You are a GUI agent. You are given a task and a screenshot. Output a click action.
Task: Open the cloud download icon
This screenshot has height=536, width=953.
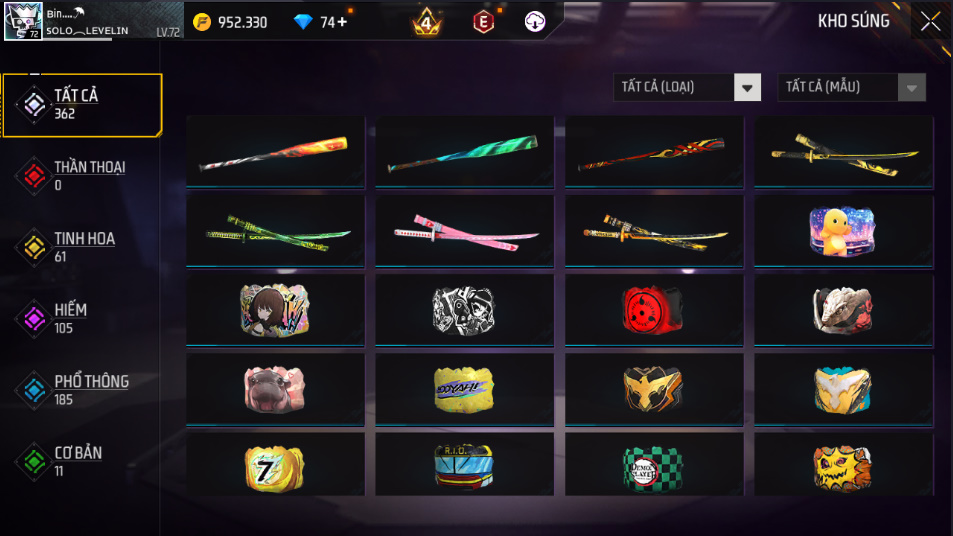coord(535,22)
